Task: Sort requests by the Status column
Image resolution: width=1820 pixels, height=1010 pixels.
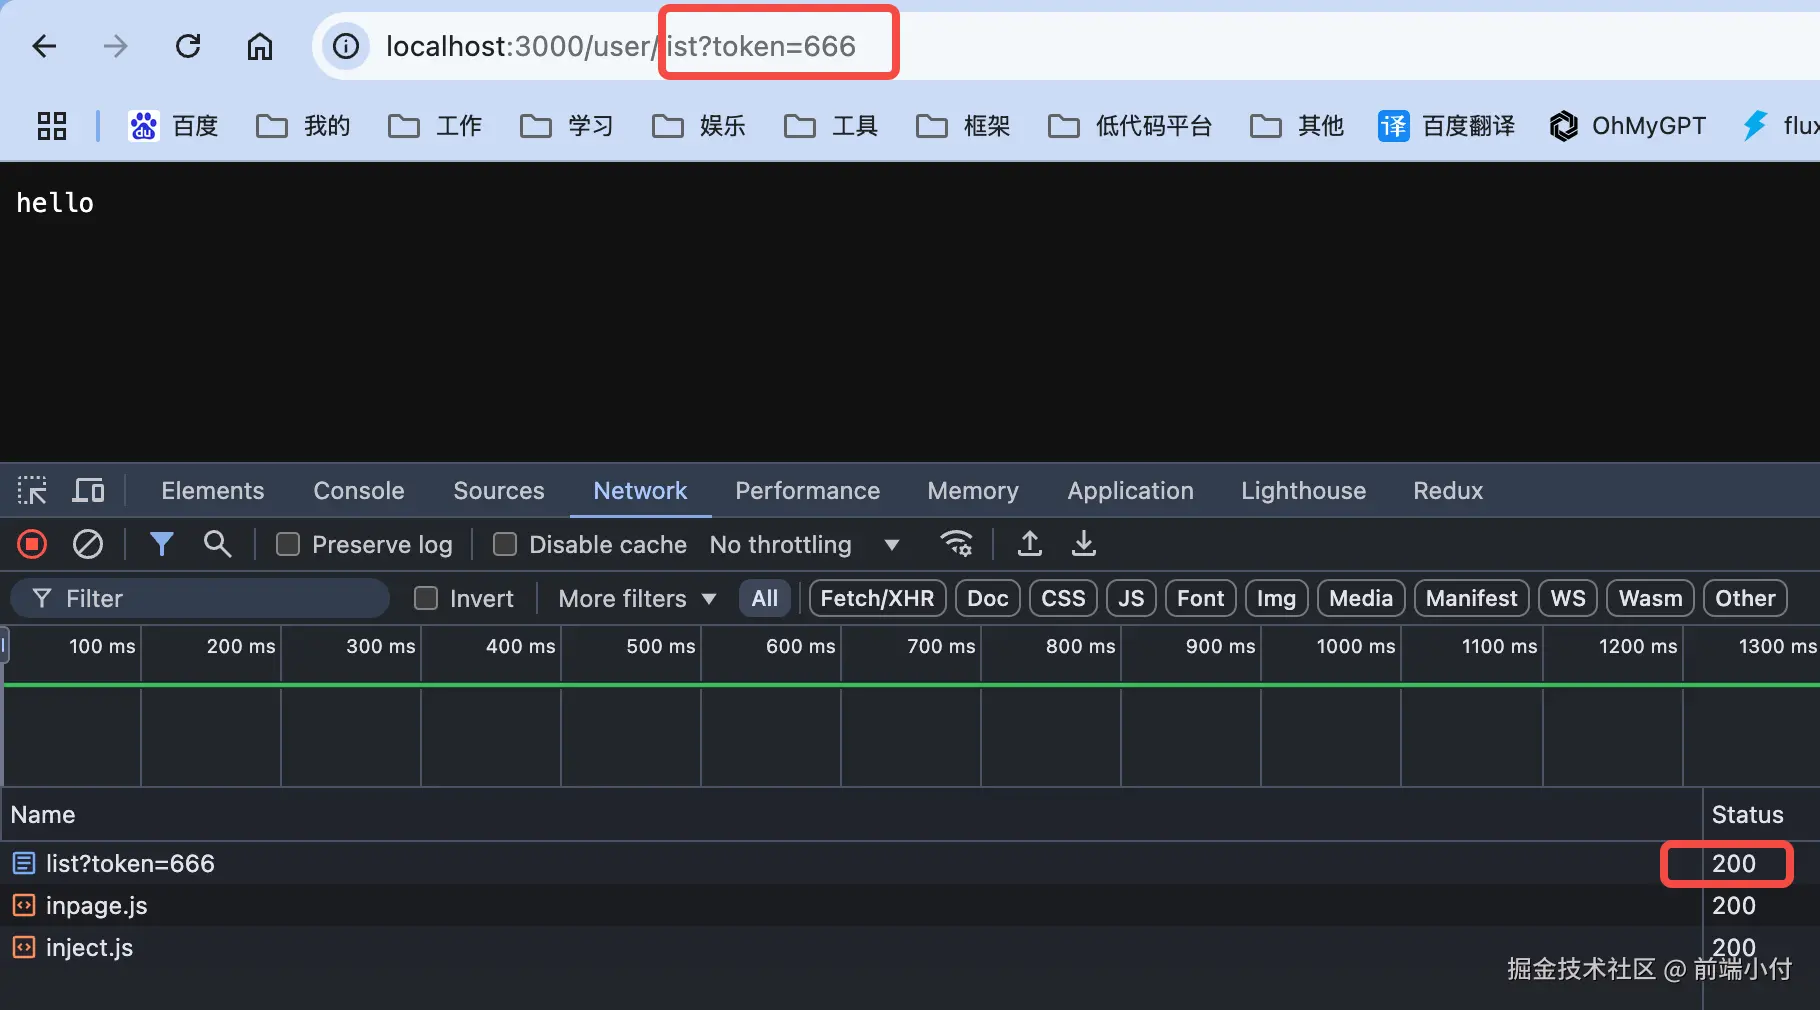Action: click(1761, 814)
